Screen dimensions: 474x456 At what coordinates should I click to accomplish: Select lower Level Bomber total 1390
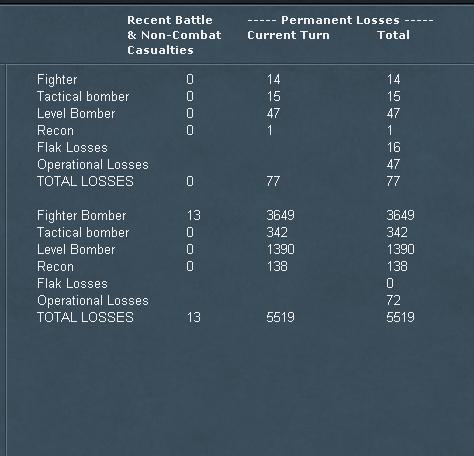[x=400, y=250]
